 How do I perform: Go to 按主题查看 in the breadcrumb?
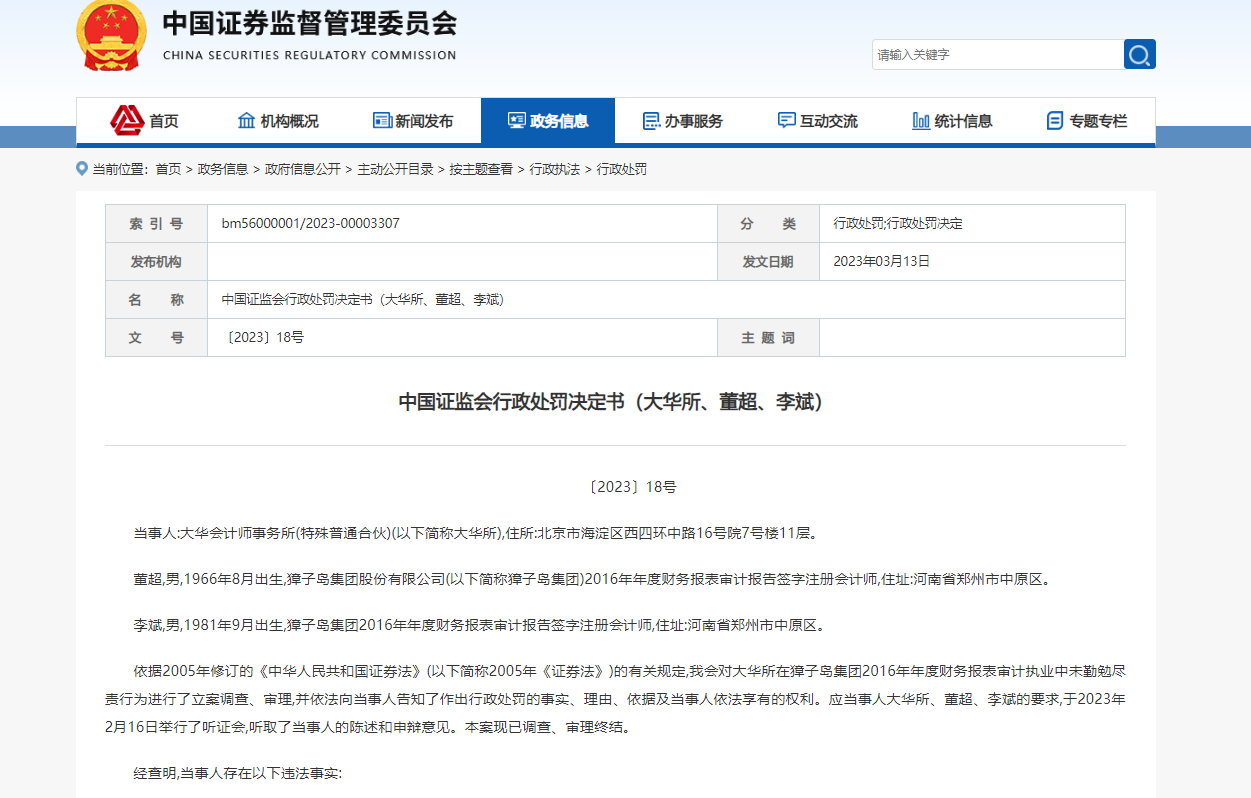481,169
